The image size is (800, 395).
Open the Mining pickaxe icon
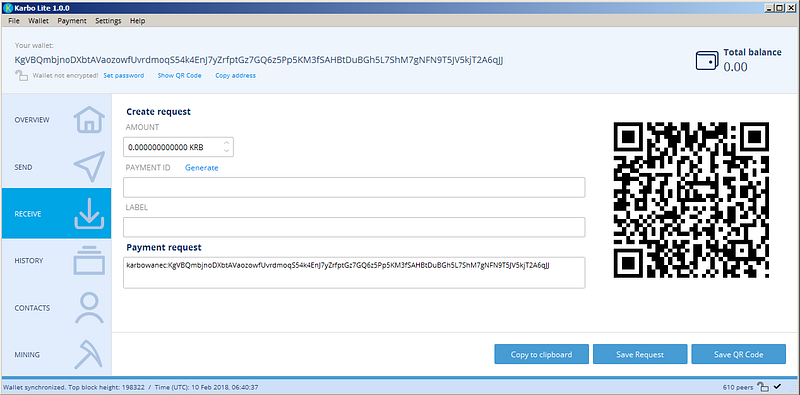(89, 354)
